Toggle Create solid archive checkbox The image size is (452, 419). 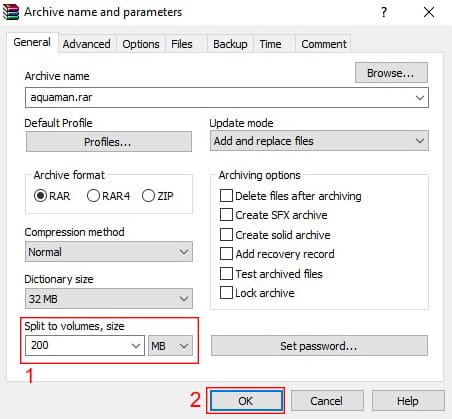click(x=226, y=235)
